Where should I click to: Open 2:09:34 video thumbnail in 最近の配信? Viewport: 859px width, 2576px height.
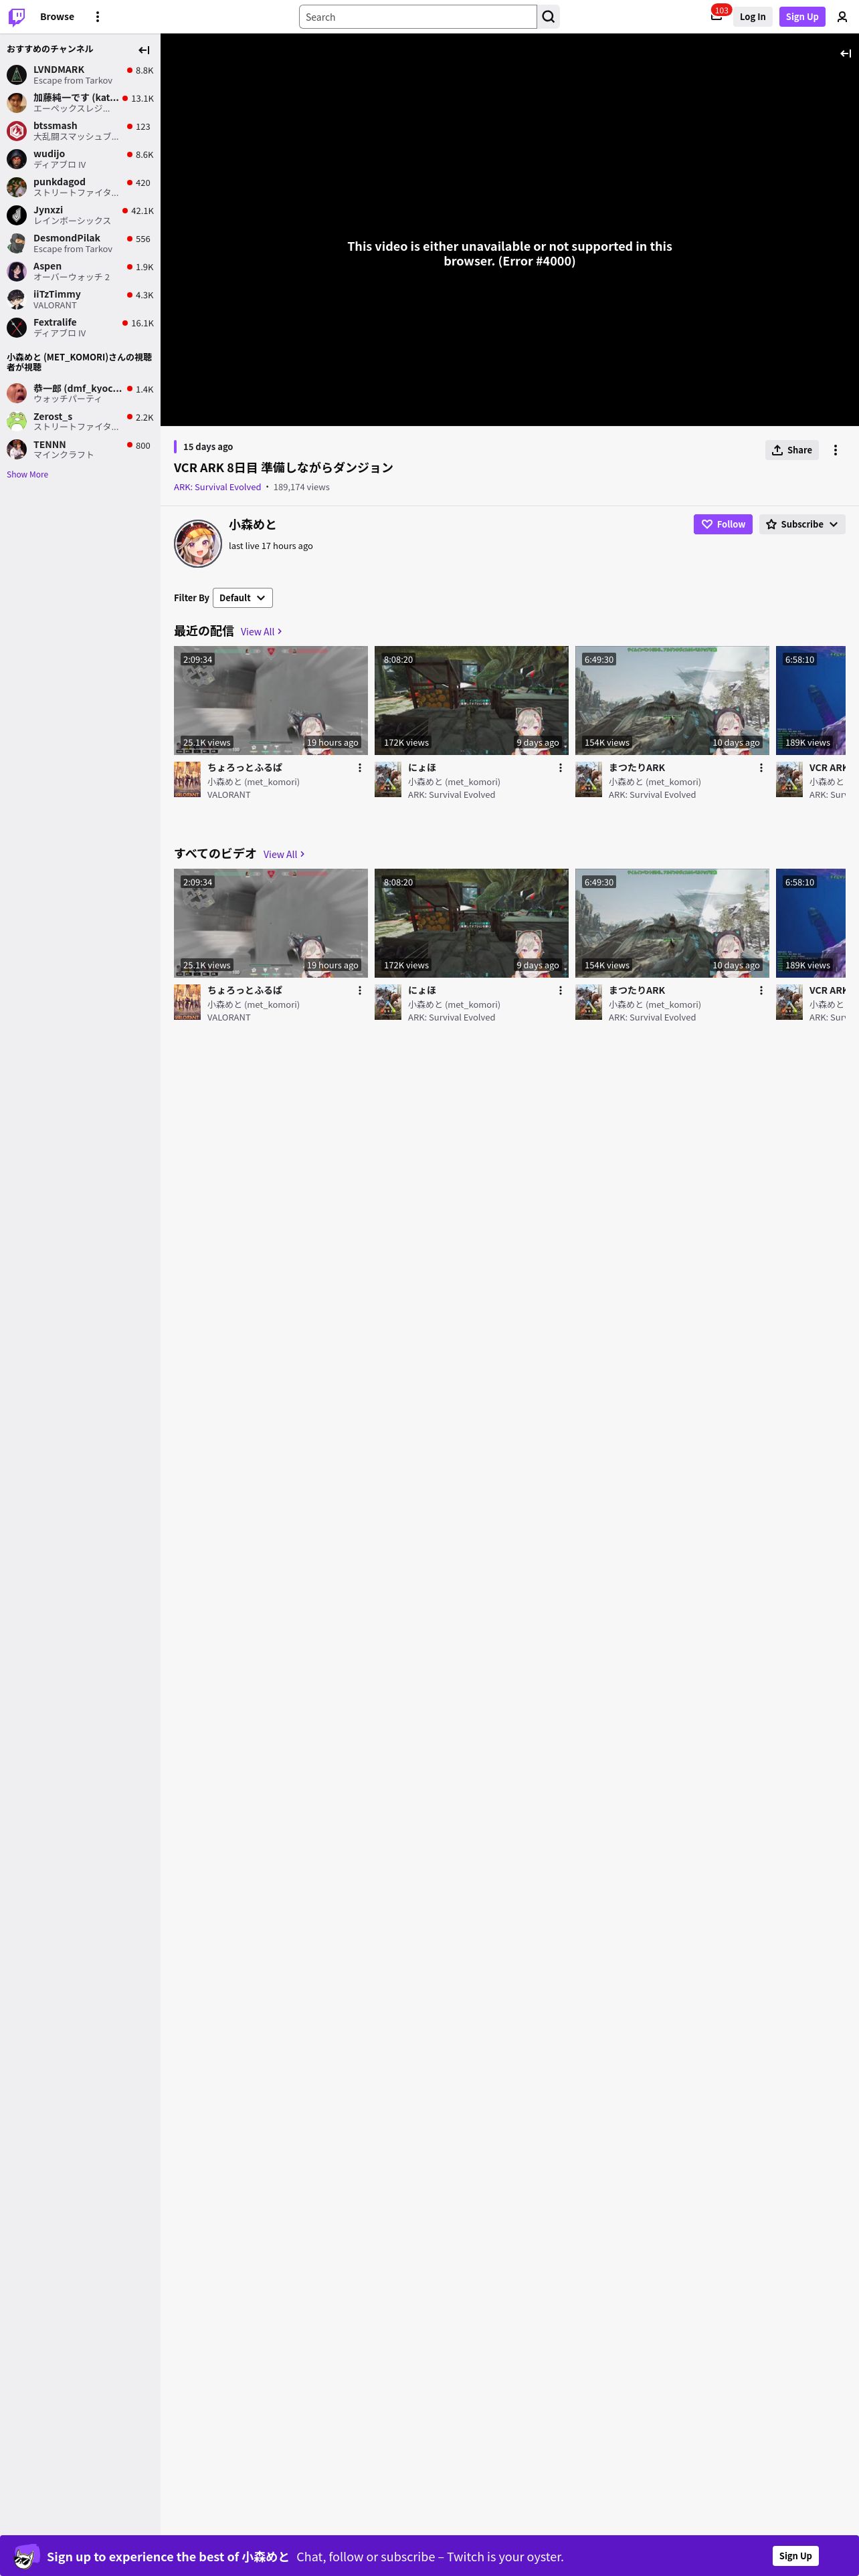(x=271, y=700)
